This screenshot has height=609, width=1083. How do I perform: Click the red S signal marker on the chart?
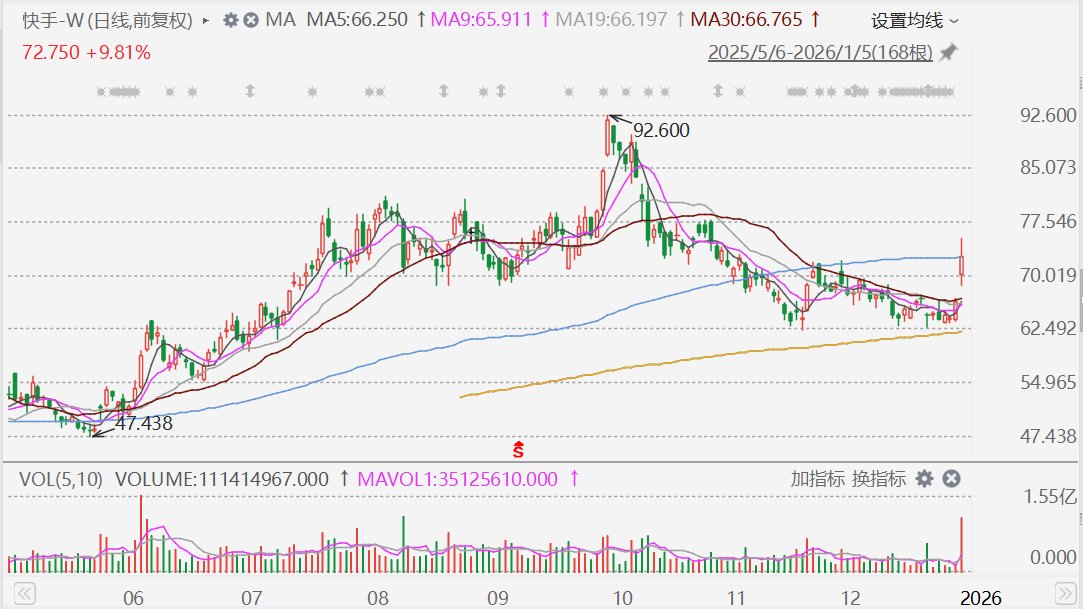pyautogui.click(x=519, y=449)
